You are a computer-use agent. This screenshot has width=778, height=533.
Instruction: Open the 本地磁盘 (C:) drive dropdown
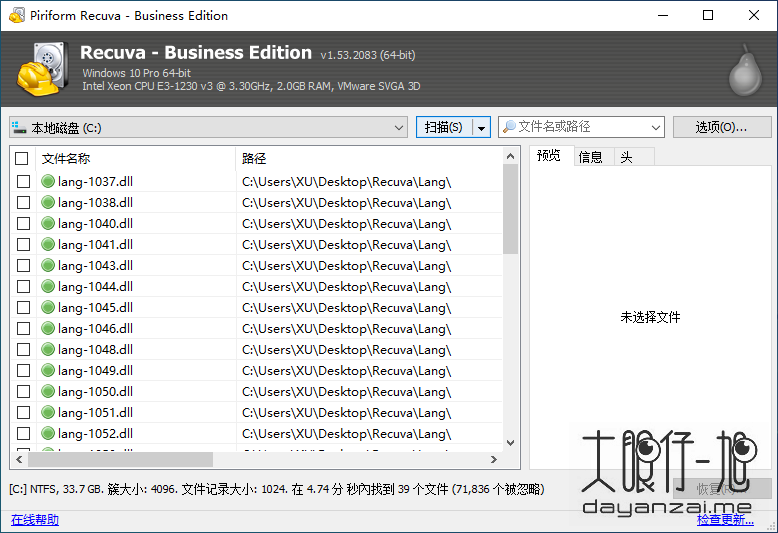[x=208, y=128]
